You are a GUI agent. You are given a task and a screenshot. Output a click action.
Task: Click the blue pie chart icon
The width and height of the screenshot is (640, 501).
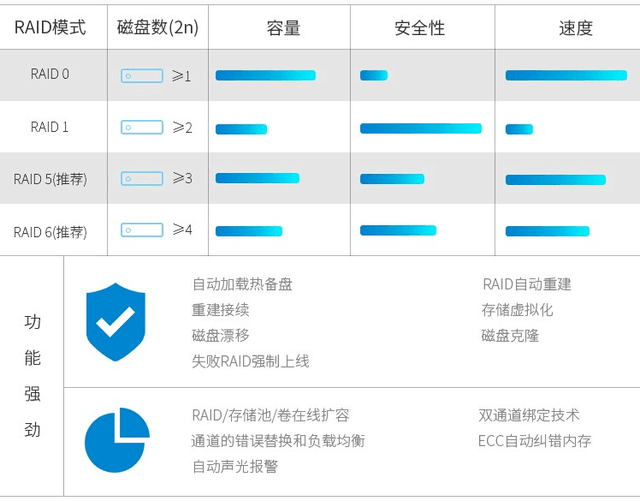(117, 440)
